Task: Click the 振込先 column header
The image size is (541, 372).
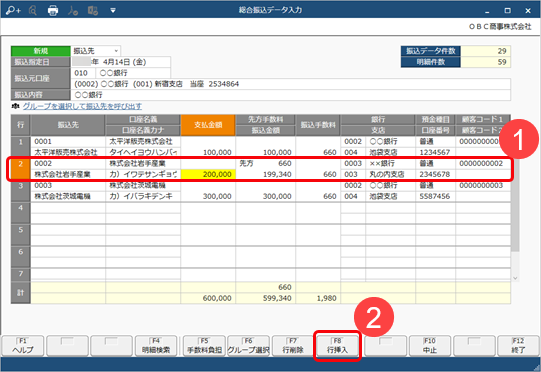Action: tap(68, 125)
